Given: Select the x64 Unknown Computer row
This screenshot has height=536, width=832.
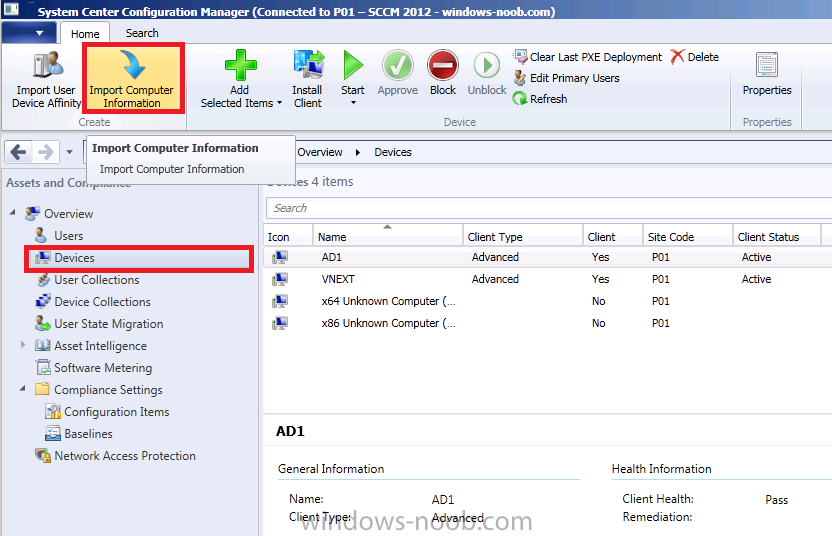Looking at the screenshot, I should point(548,301).
